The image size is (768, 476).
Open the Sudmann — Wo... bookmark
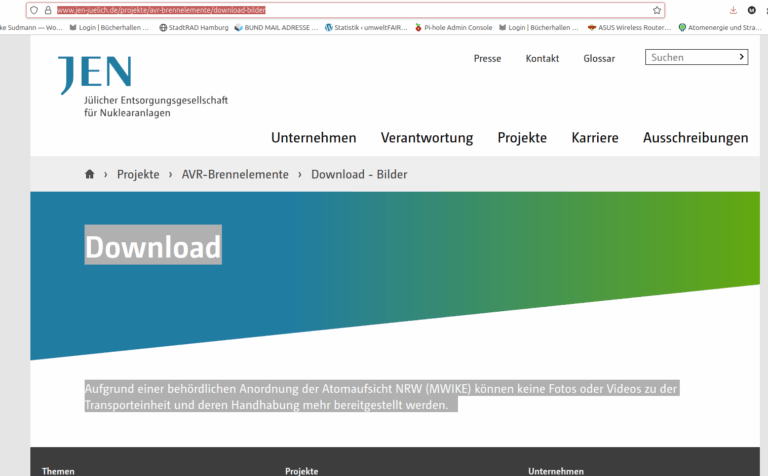coord(31,27)
